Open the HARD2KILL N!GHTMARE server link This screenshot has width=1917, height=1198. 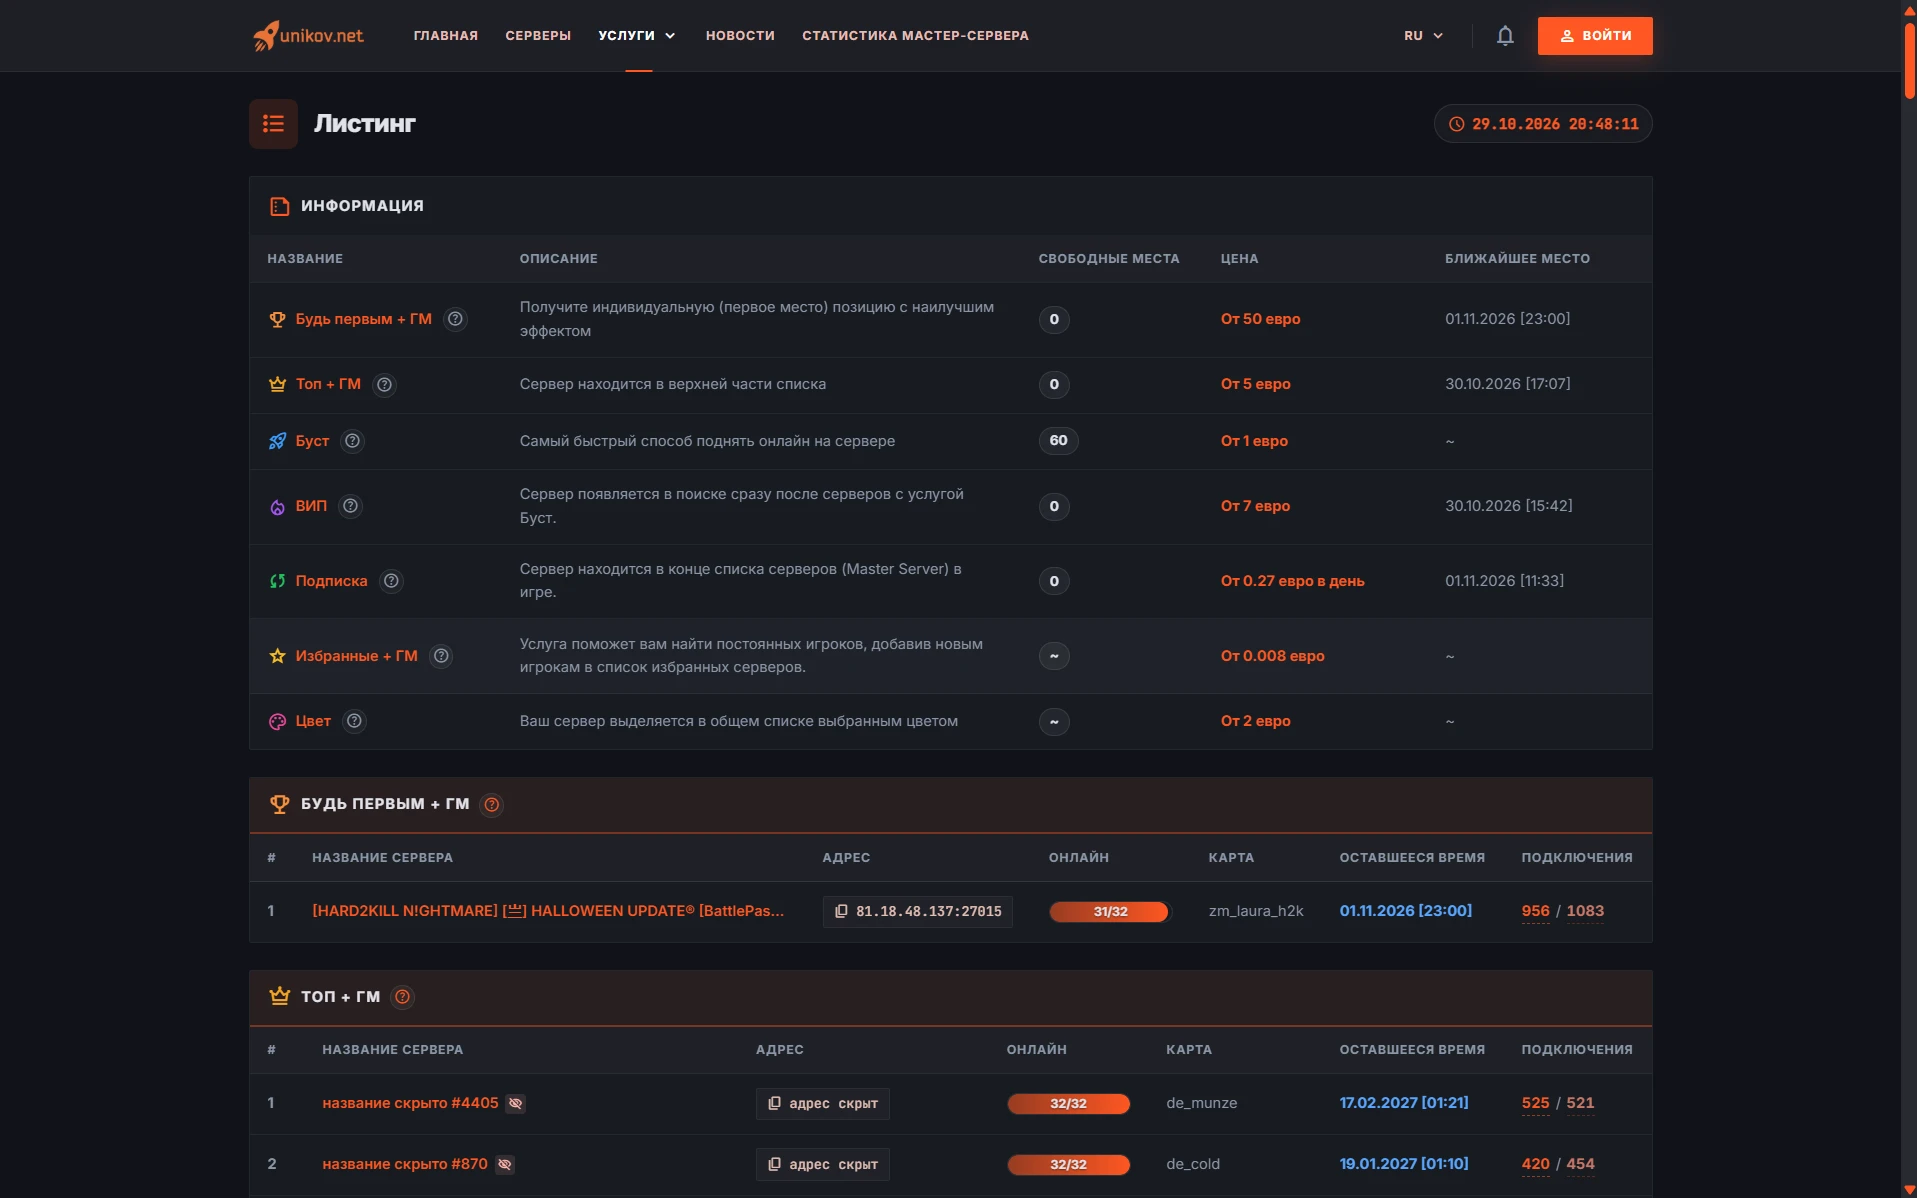[x=548, y=911]
